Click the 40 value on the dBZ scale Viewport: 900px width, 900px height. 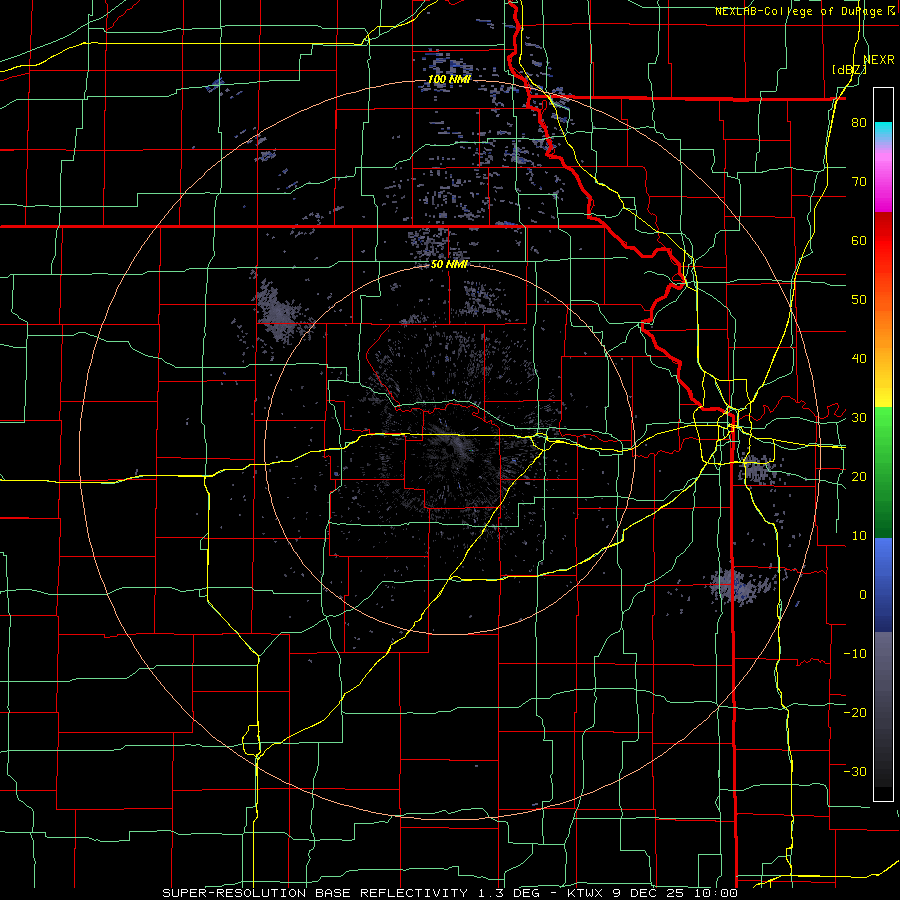859,359
